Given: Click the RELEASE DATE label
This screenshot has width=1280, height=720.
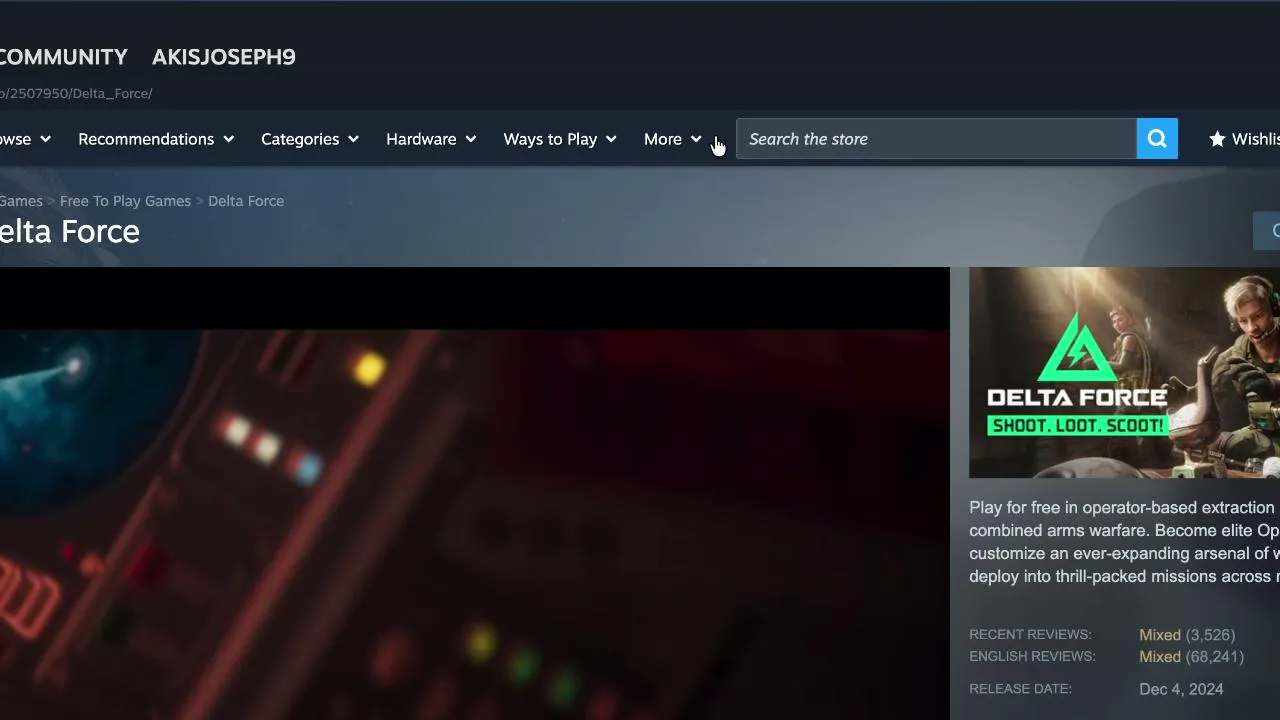Looking at the screenshot, I should [1020, 689].
